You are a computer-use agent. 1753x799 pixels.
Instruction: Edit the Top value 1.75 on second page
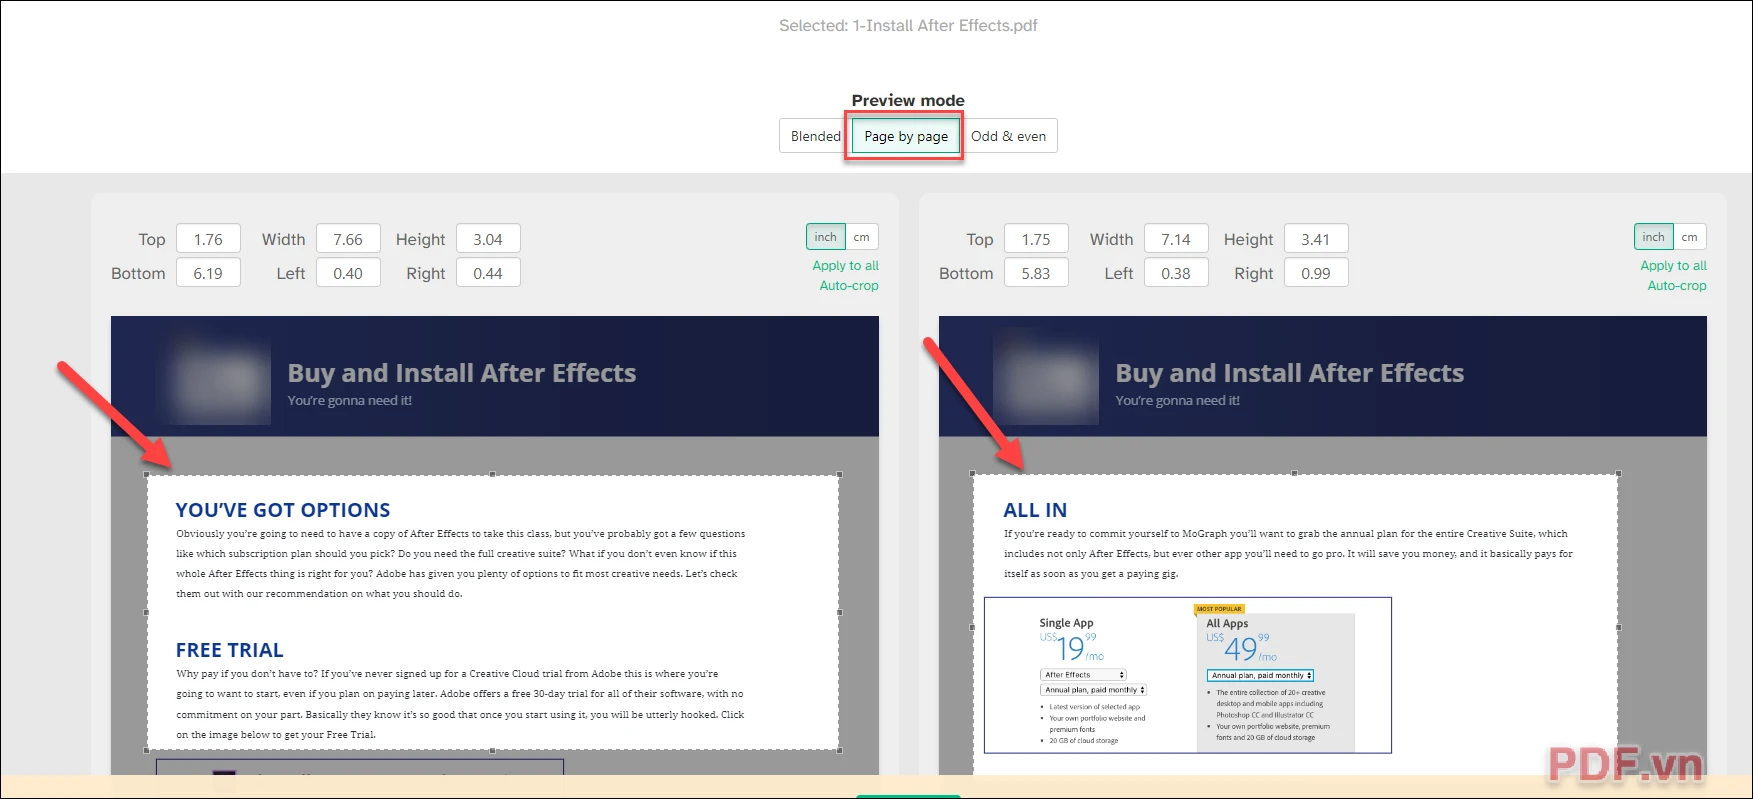(1036, 239)
